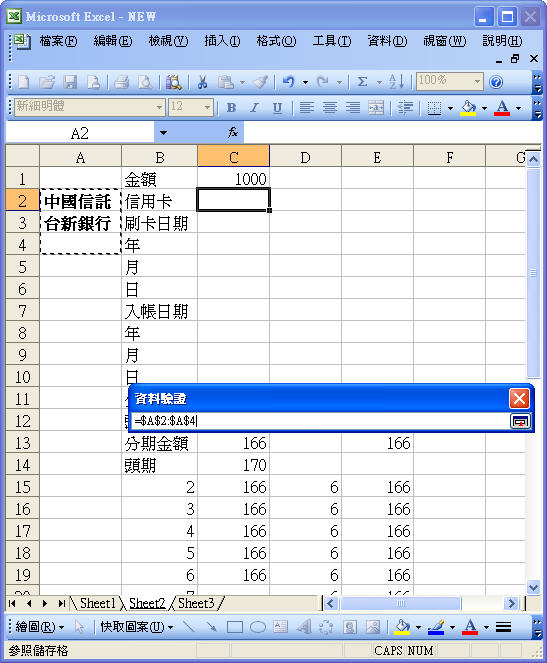Open the 檔案(F) File menu
This screenshot has height=663, width=547.
(58, 41)
